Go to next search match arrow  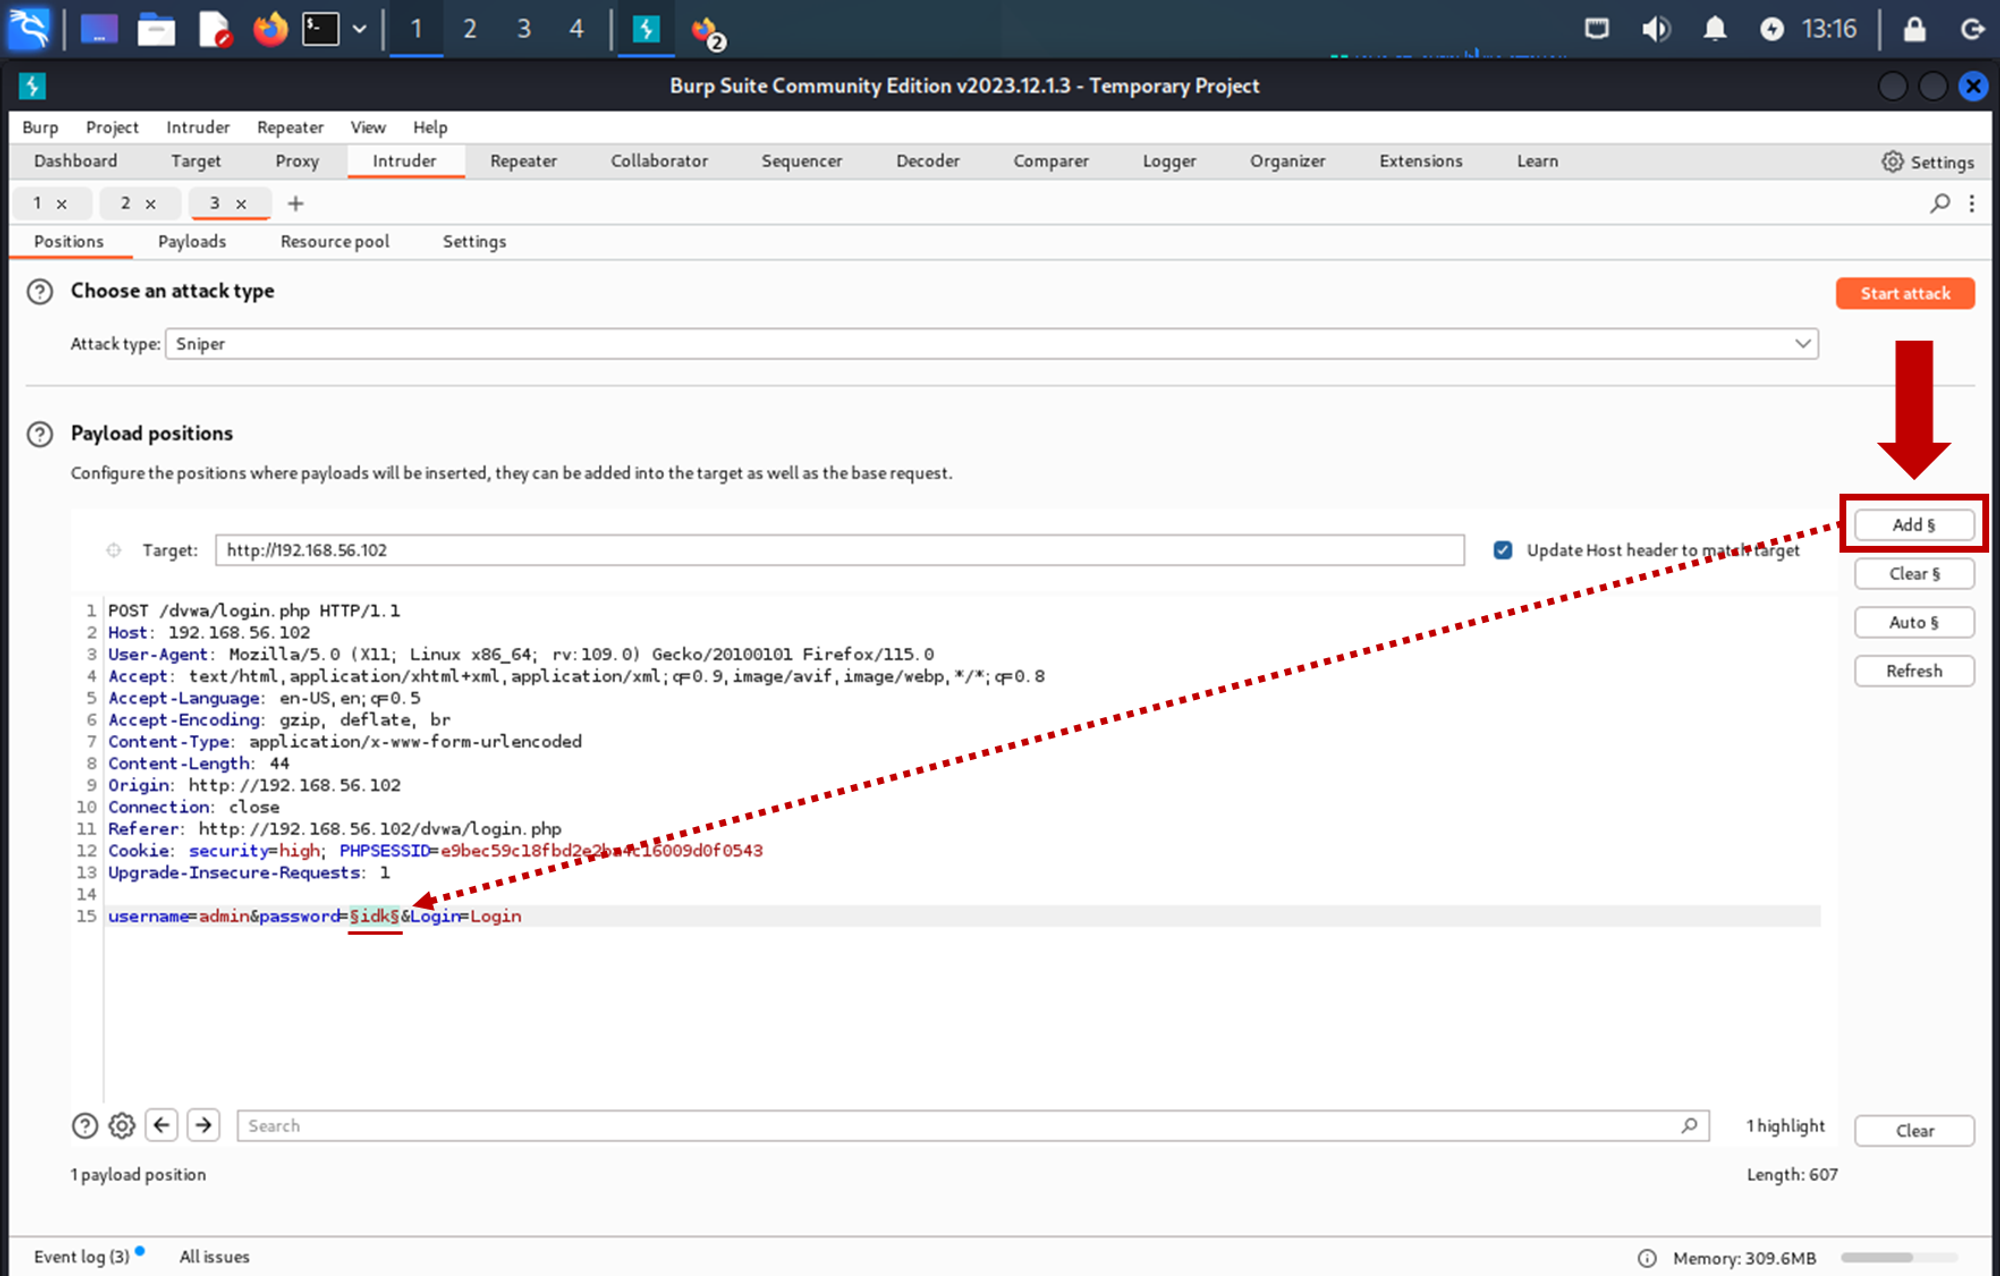click(204, 1126)
